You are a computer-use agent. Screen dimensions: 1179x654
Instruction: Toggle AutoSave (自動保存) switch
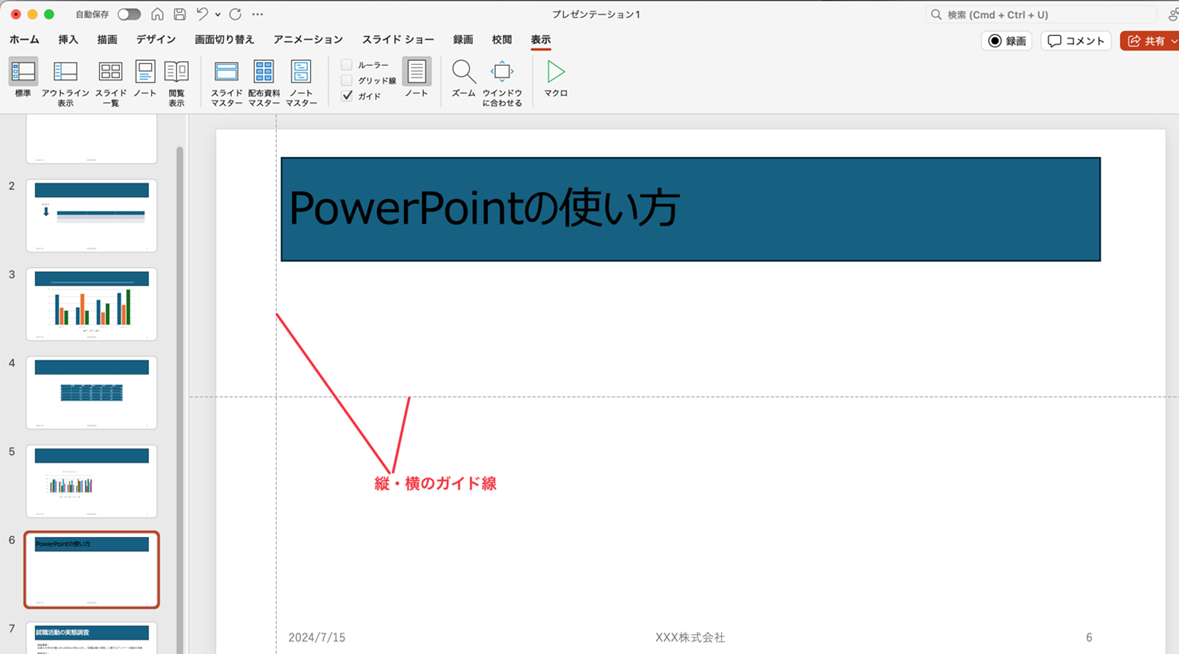click(x=129, y=14)
